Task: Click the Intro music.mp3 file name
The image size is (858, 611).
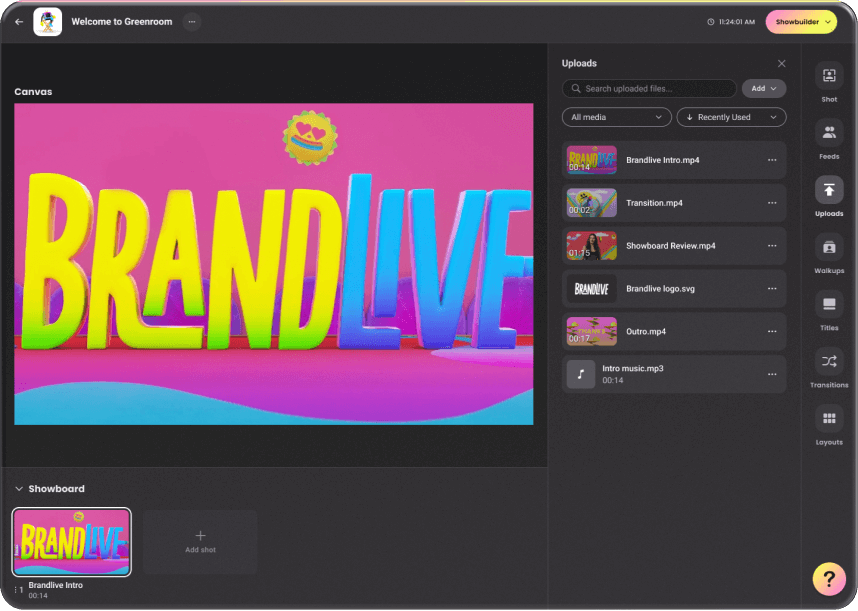Action: [633, 368]
